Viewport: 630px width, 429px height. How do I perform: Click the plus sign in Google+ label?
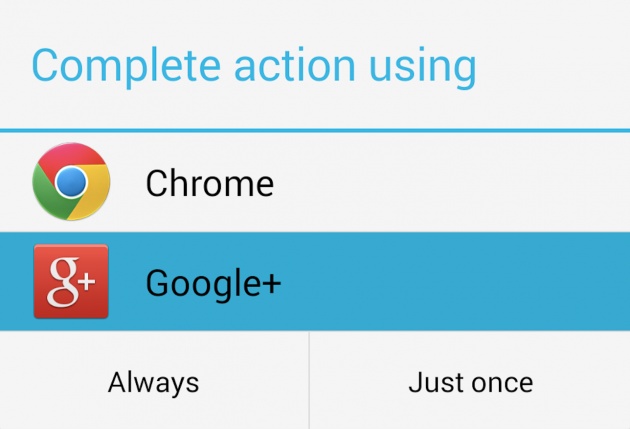pyautogui.click(x=268, y=283)
